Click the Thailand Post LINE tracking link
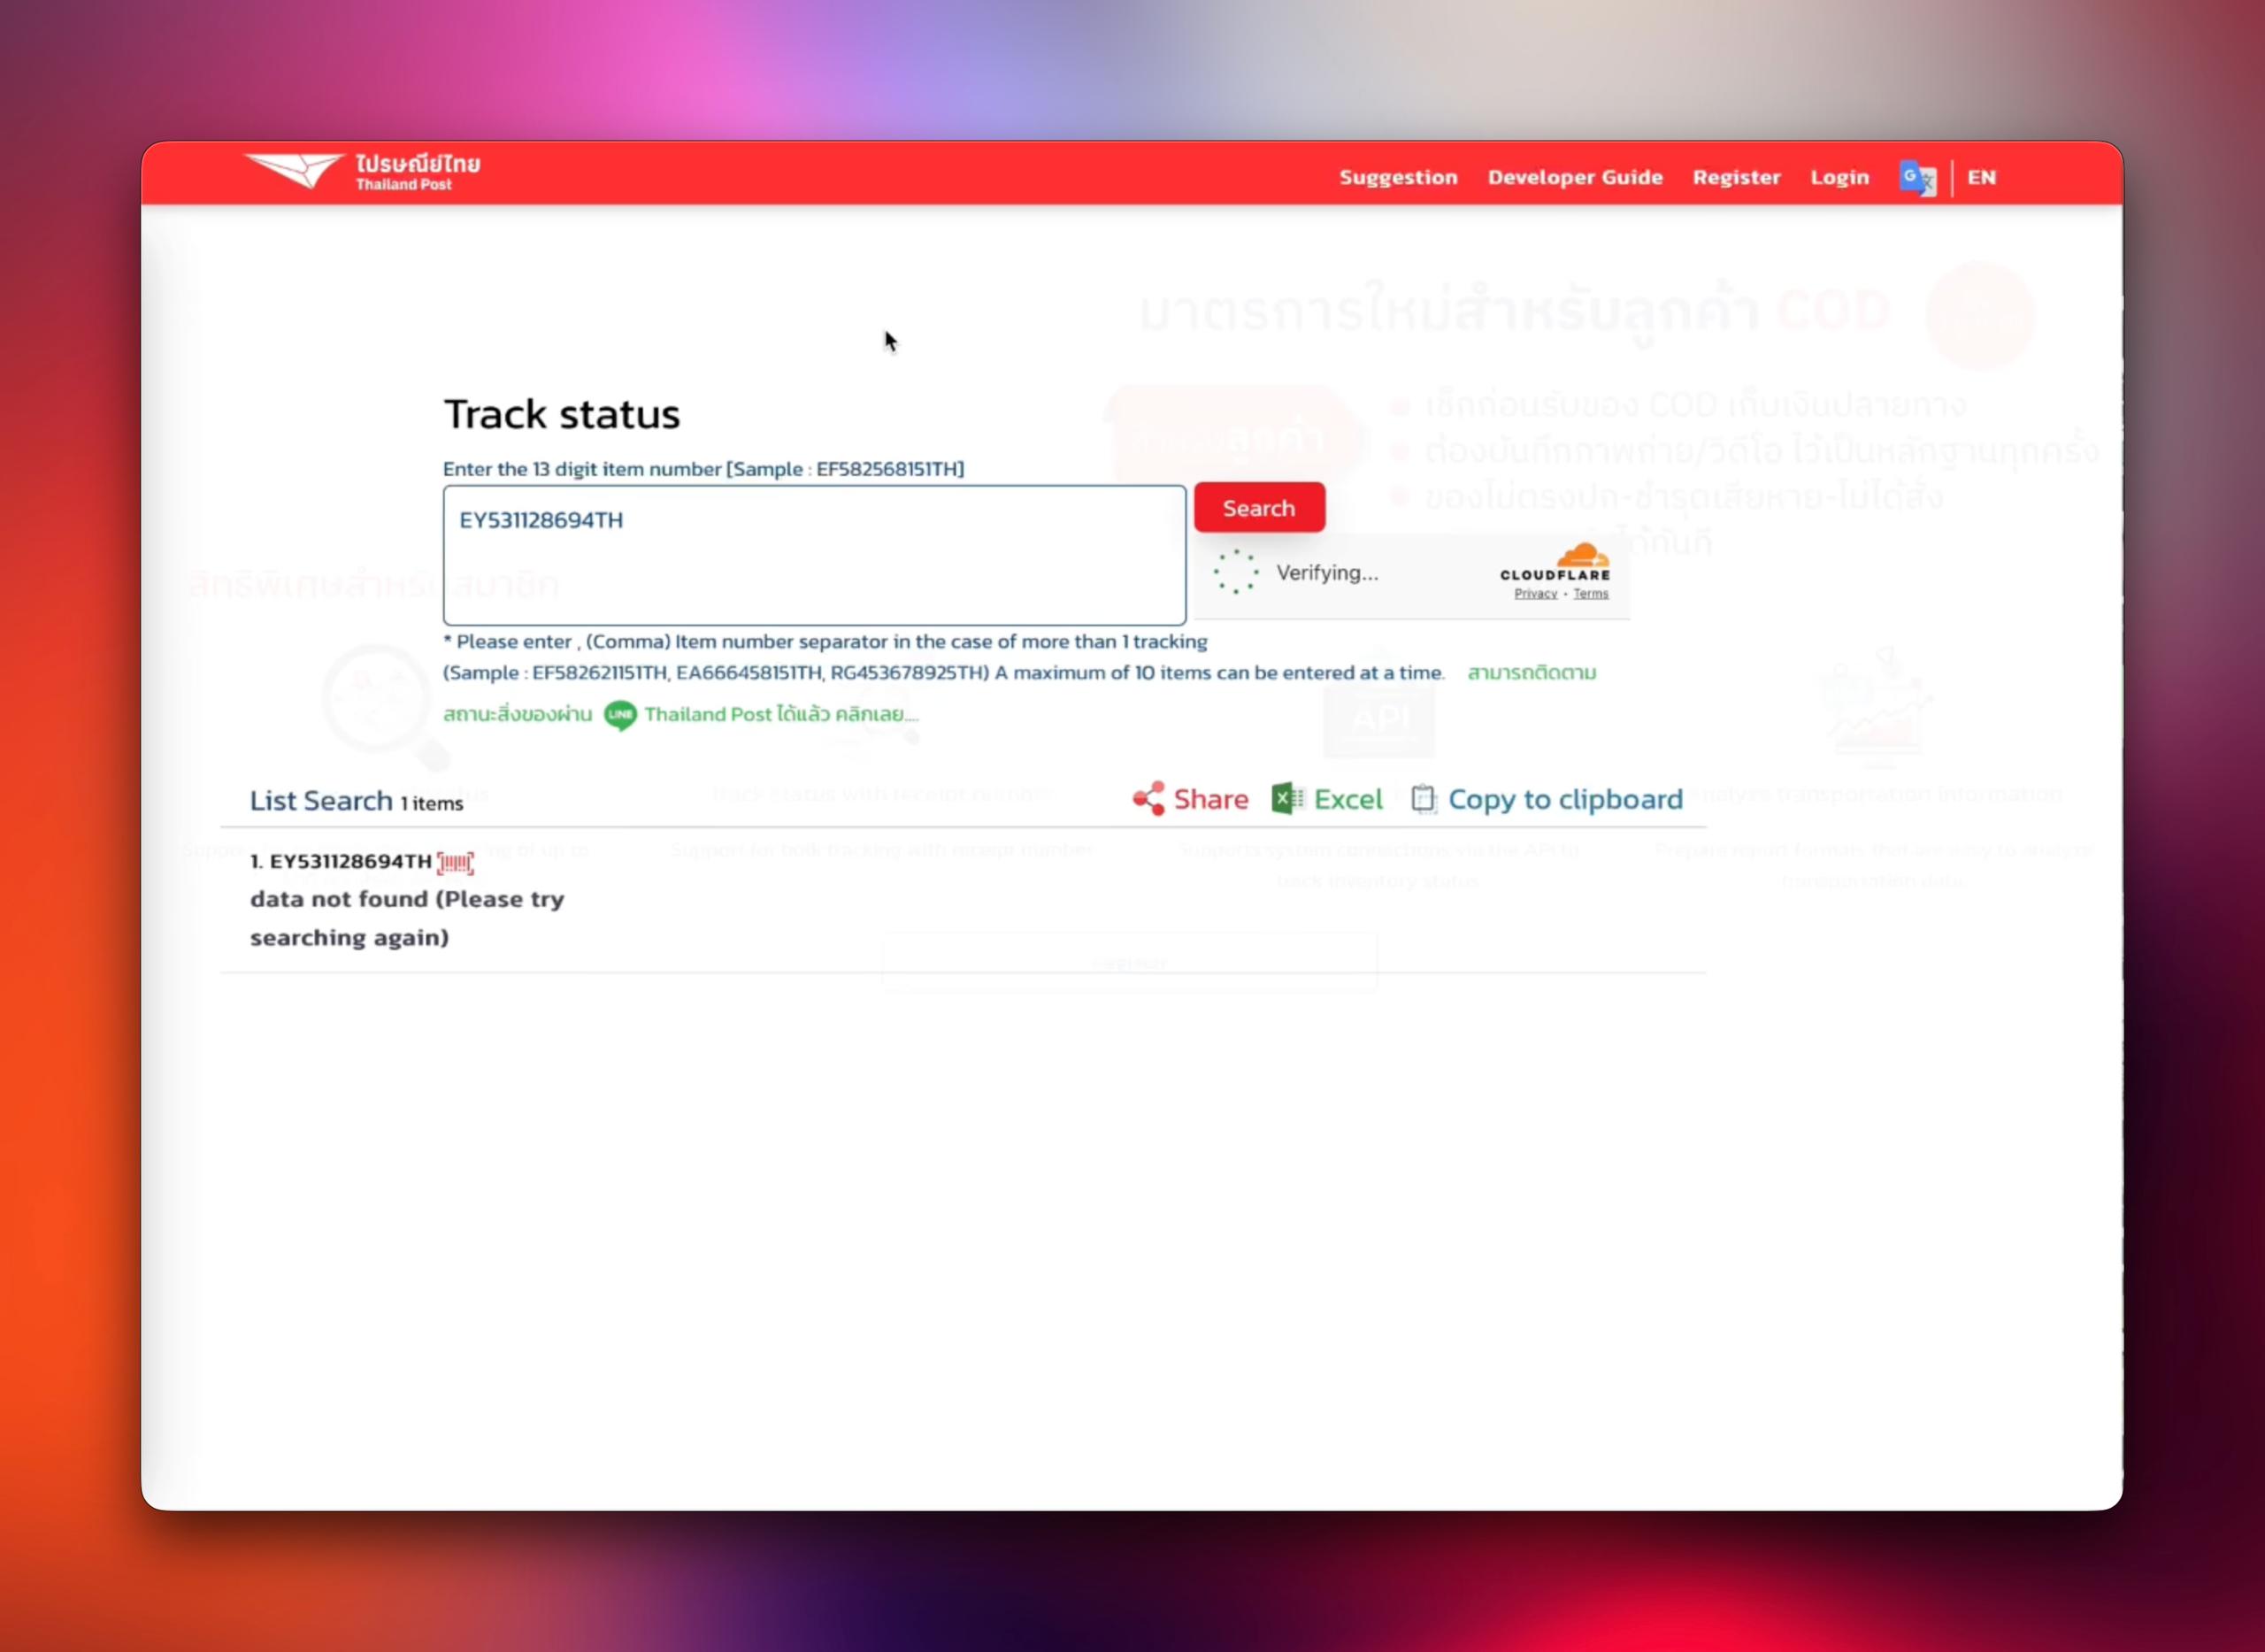The width and height of the screenshot is (2265, 1652). click(781, 715)
